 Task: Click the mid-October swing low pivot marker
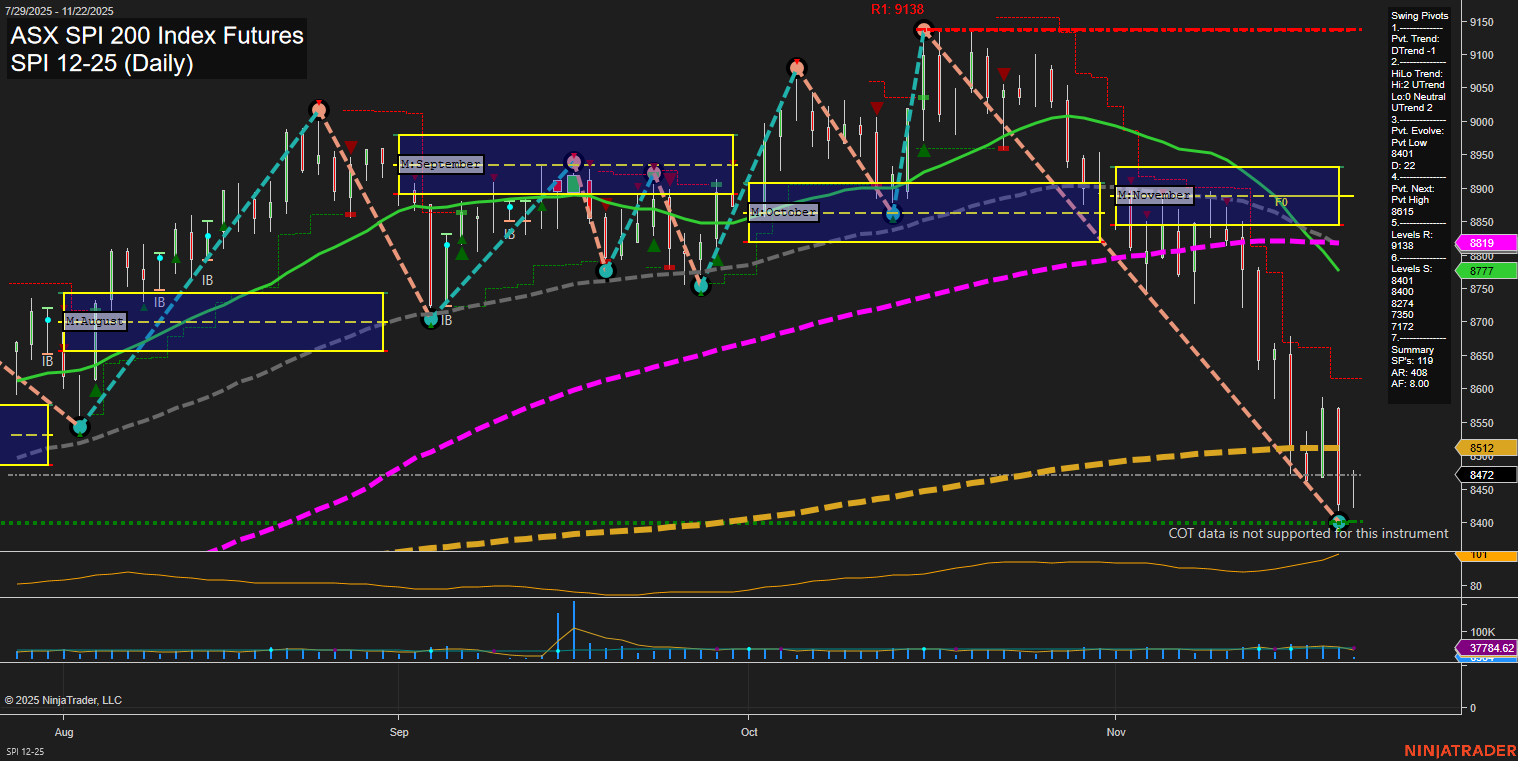893,213
